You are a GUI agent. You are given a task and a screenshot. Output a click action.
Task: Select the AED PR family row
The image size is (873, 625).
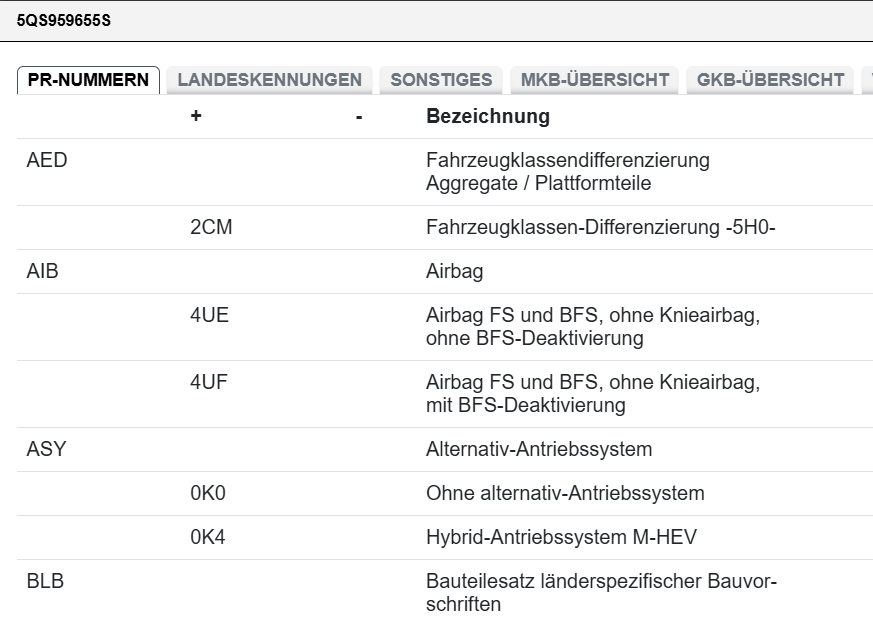click(x=47, y=160)
